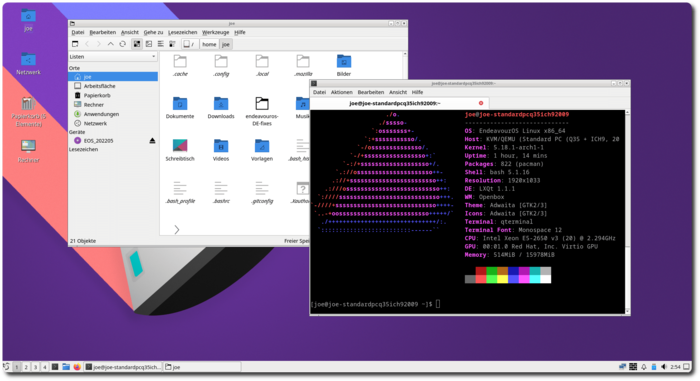
Task: Switch to thumbnail view mode
Action: pyautogui.click(x=149, y=44)
